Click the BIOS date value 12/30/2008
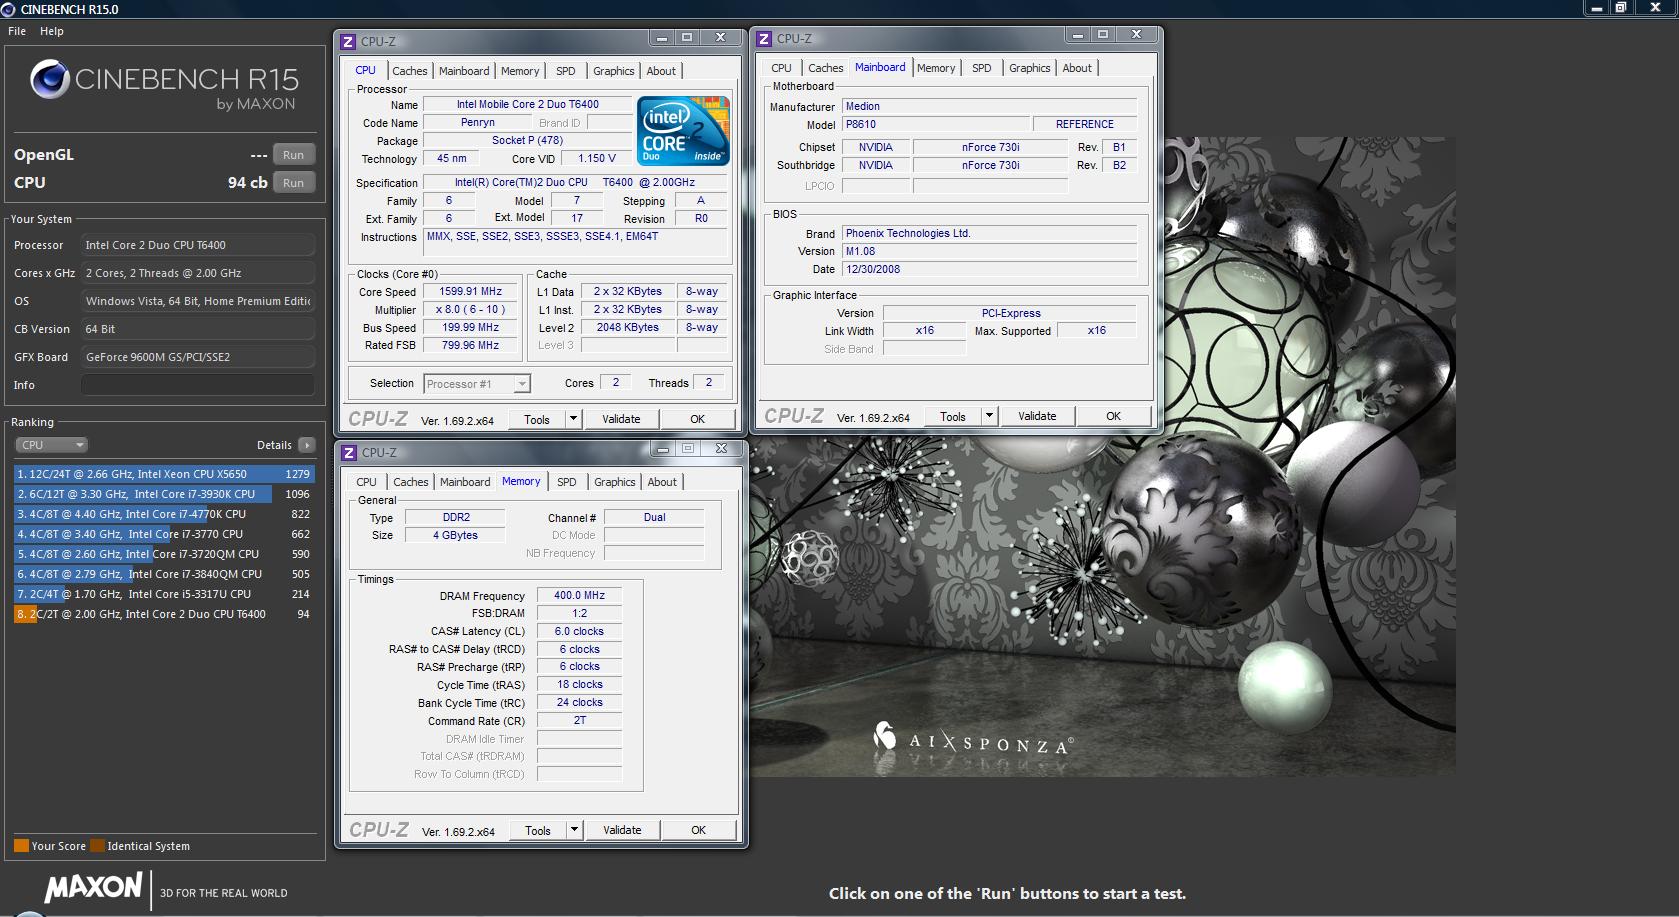This screenshot has height=917, width=1679. [990, 269]
